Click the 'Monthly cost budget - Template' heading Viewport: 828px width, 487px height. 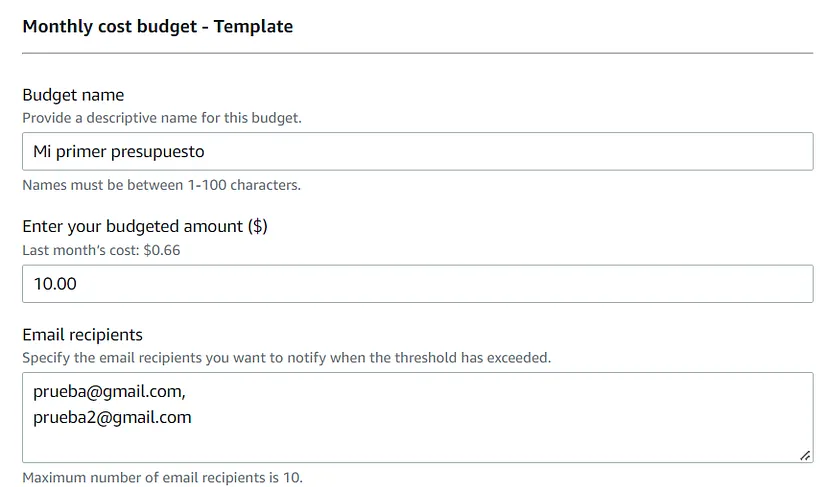157,26
